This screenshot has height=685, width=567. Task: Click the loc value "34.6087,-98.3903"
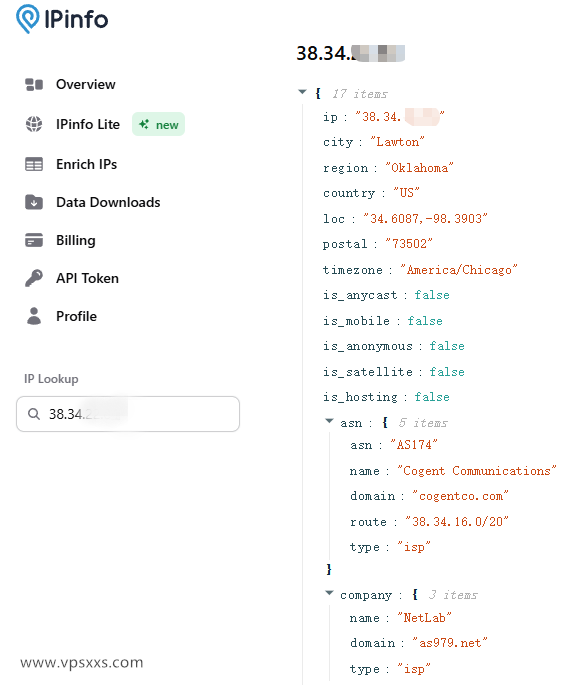(x=425, y=218)
